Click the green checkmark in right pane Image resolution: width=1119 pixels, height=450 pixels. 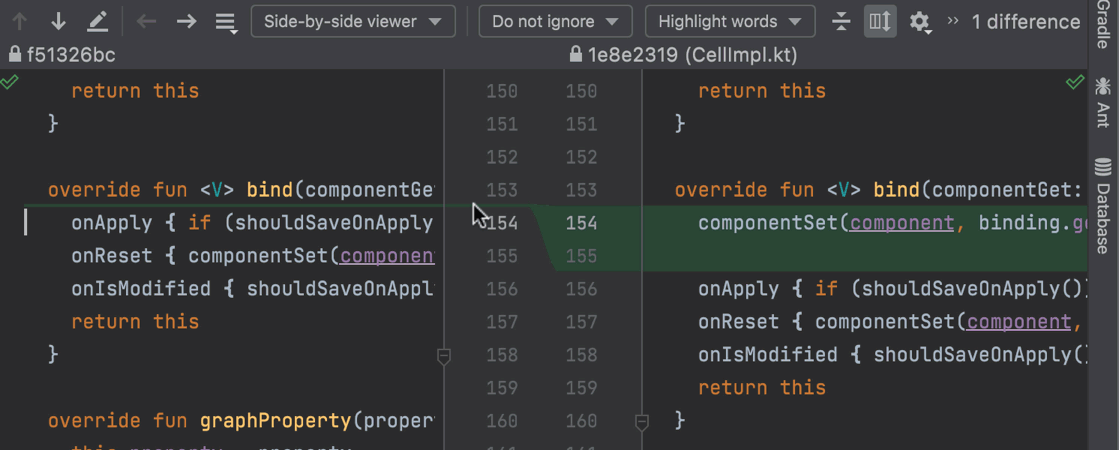pos(1075,81)
